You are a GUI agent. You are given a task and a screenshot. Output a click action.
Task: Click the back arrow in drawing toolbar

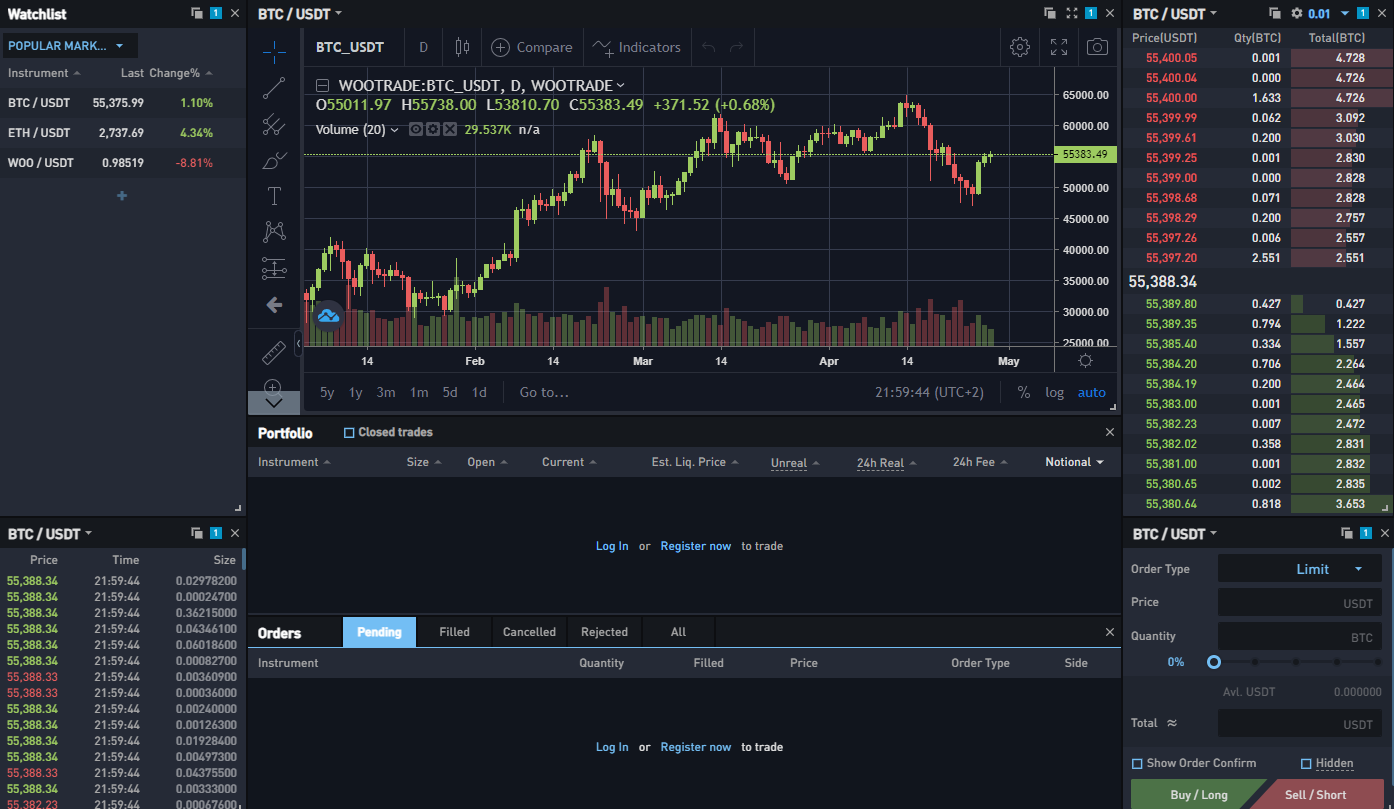(274, 304)
